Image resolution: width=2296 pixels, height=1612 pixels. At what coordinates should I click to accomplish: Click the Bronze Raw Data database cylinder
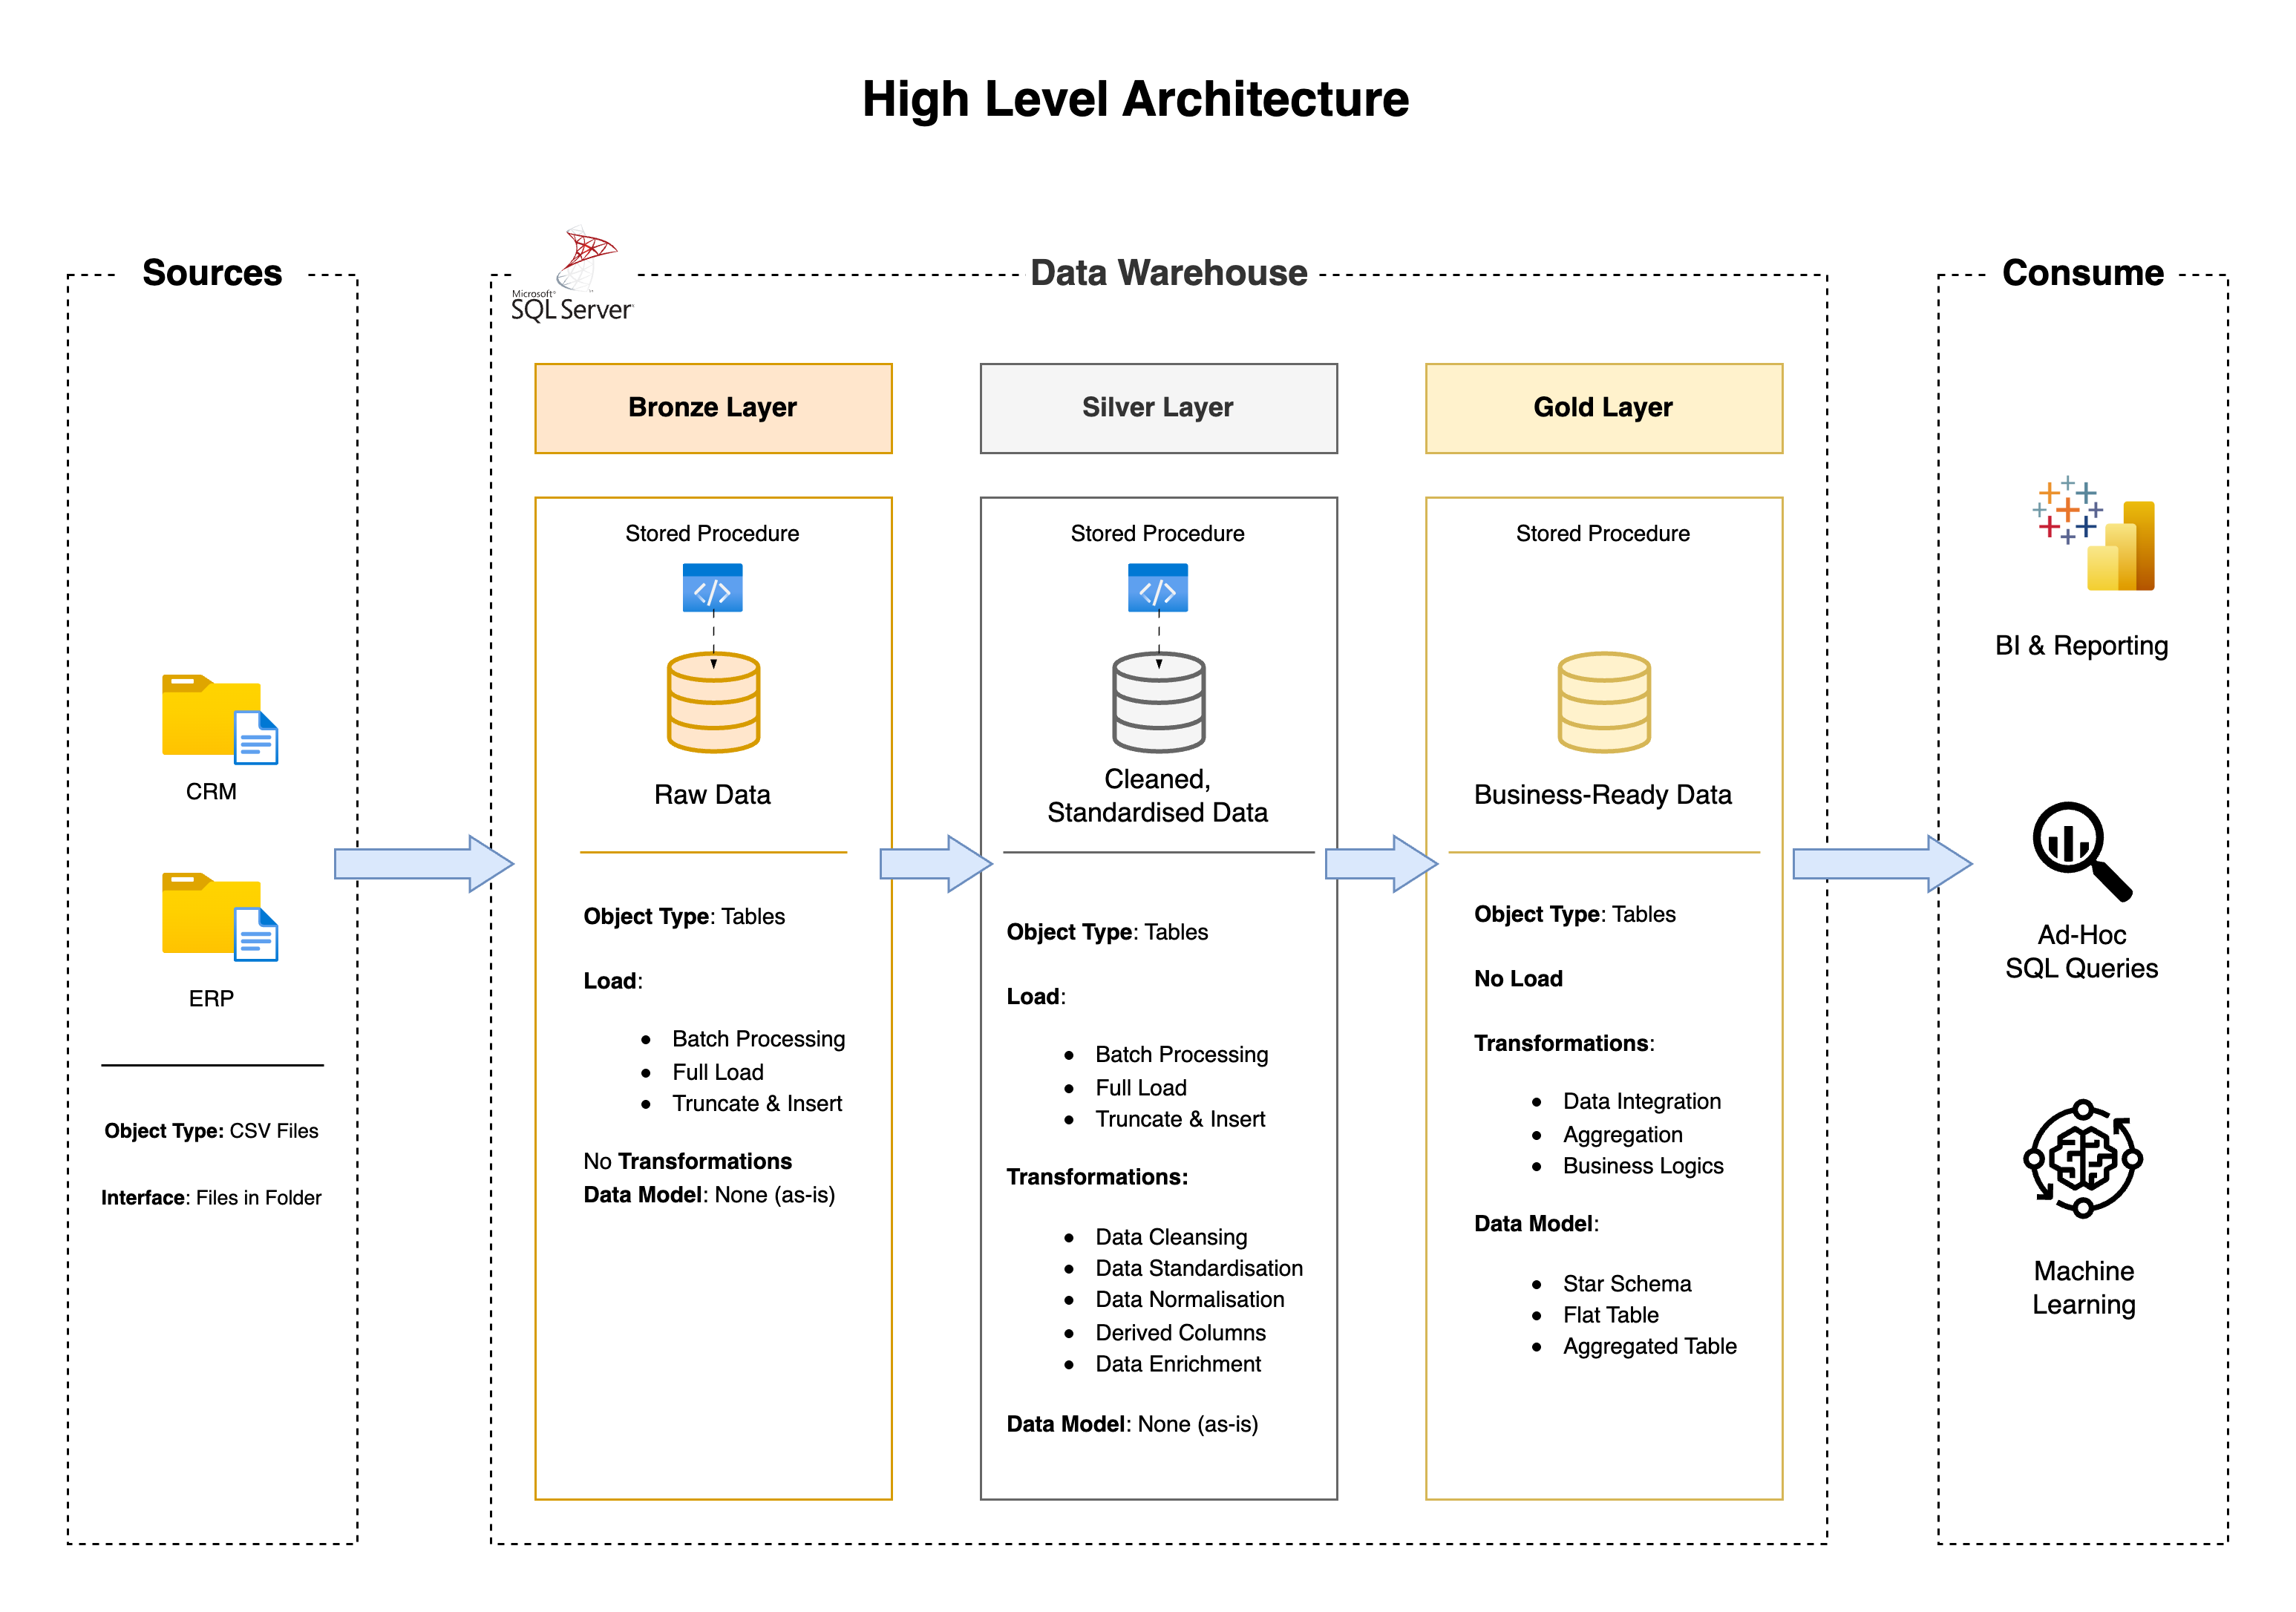[713, 702]
